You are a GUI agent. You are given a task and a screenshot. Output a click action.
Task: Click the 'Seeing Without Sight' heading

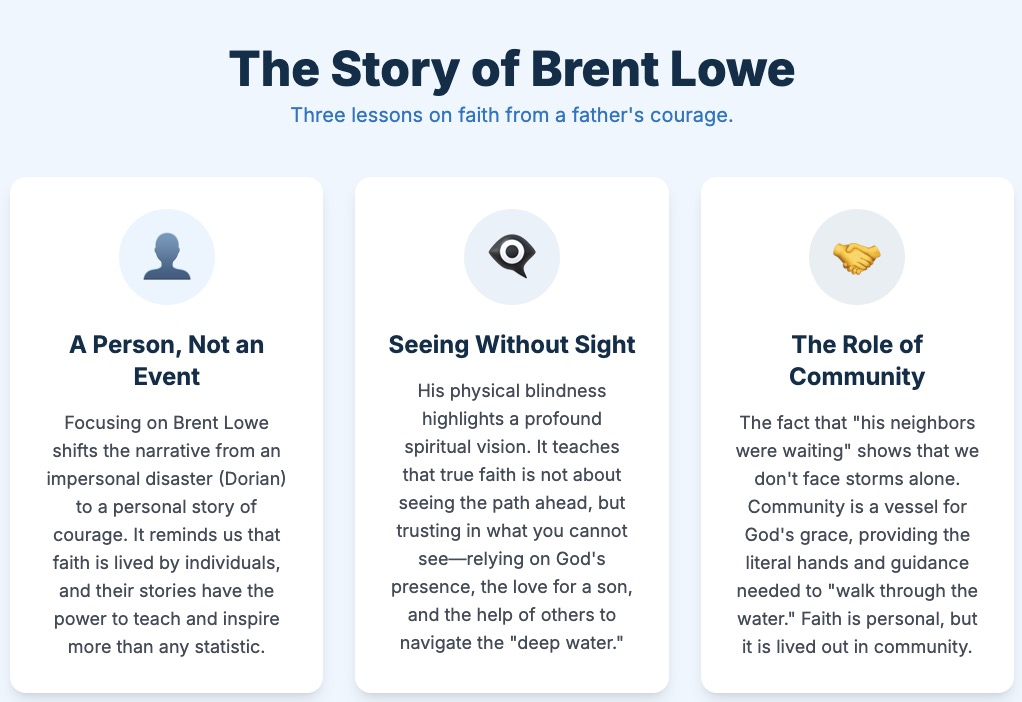click(512, 345)
